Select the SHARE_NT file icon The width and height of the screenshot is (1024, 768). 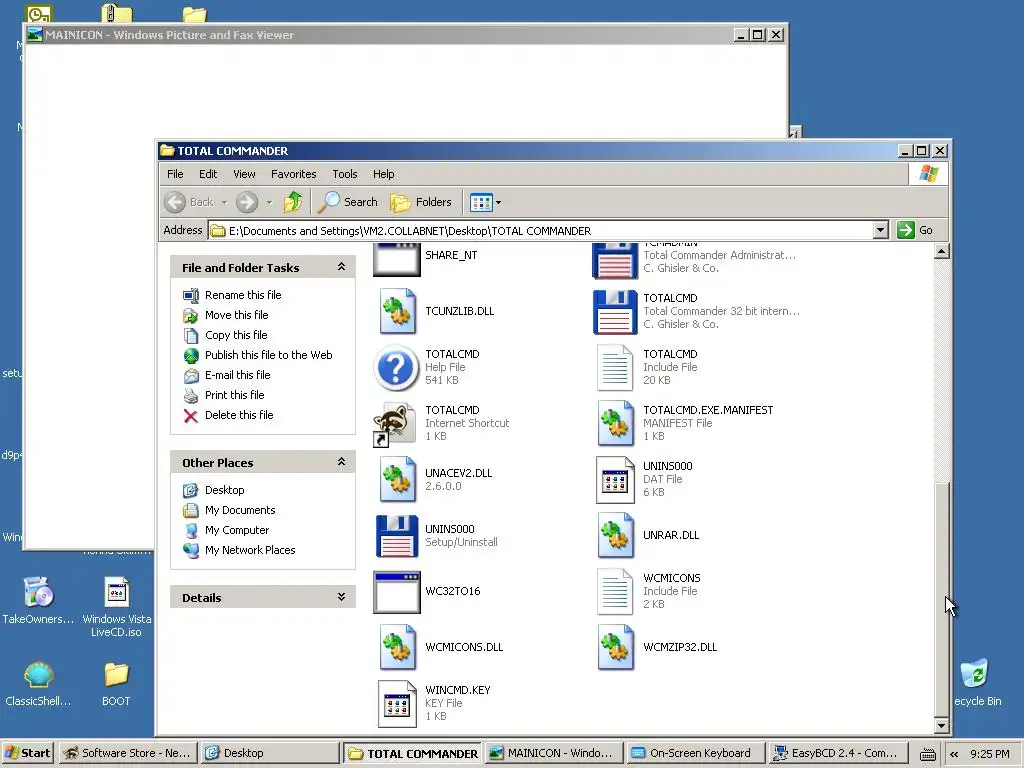(396, 259)
